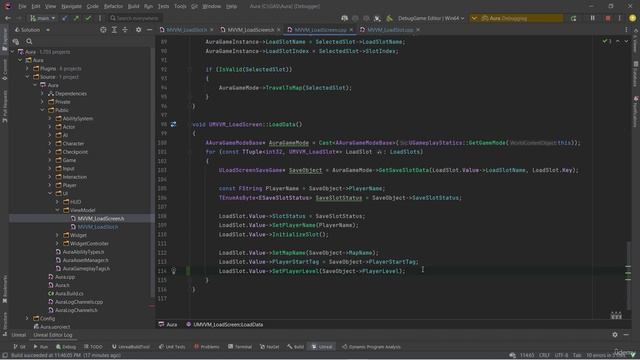Click the build hammer icon
The image size is (640, 360).
pyautogui.click(x=389, y=18)
